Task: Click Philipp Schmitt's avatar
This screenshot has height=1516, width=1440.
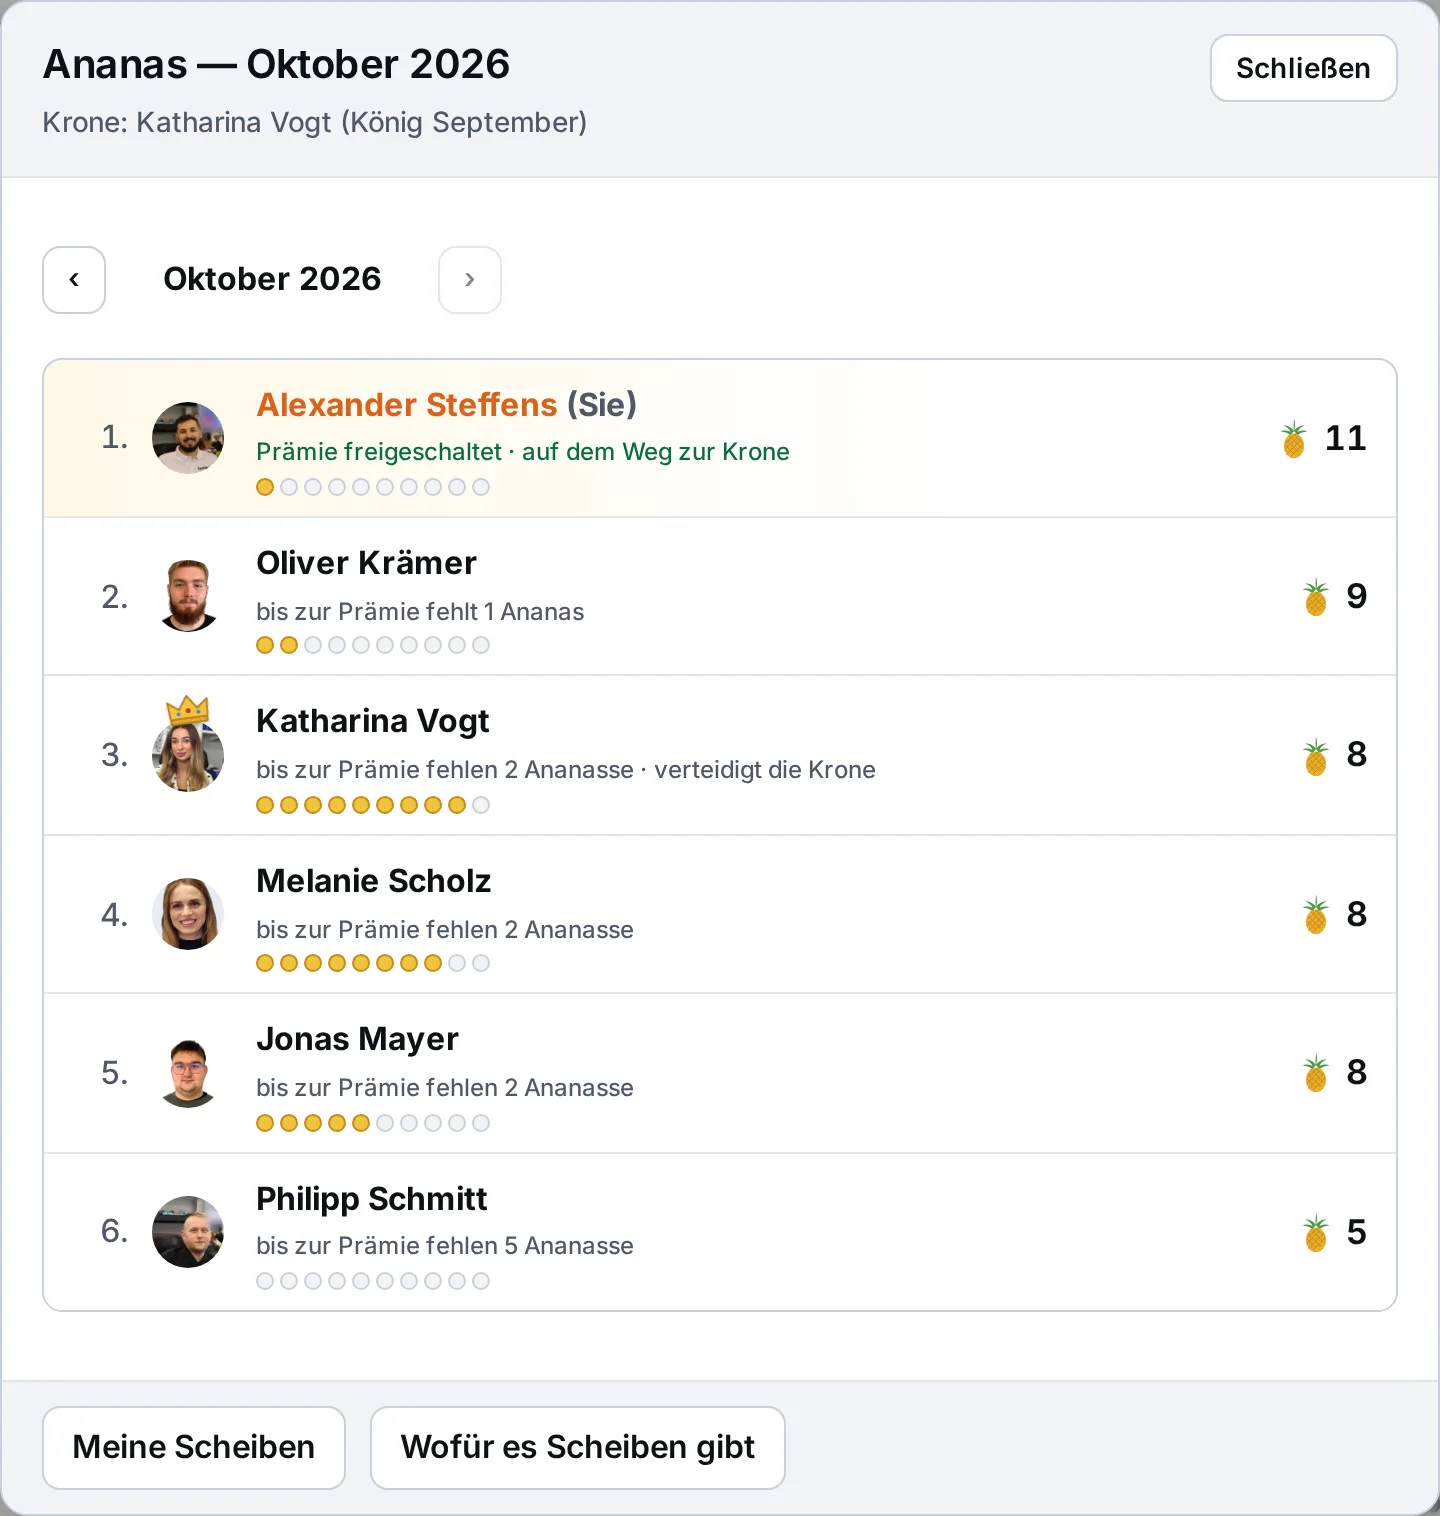Action: pyautogui.click(x=188, y=1232)
